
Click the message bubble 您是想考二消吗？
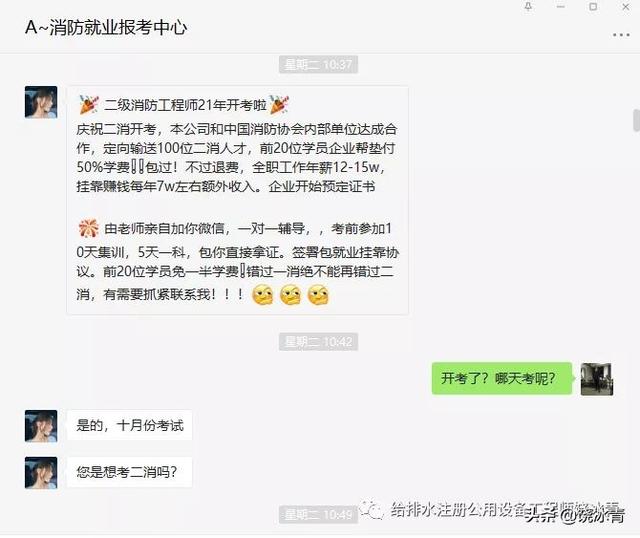(x=129, y=472)
